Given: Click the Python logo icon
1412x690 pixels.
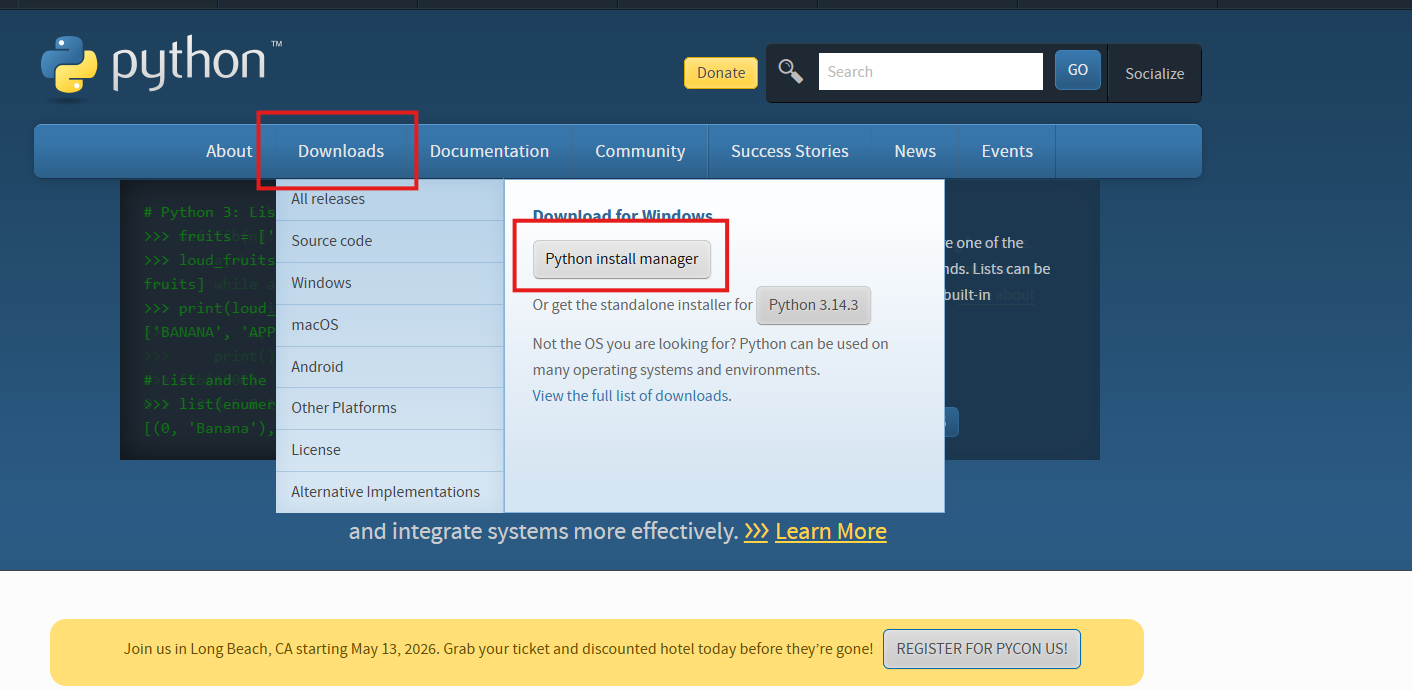Looking at the screenshot, I should coord(69,67).
